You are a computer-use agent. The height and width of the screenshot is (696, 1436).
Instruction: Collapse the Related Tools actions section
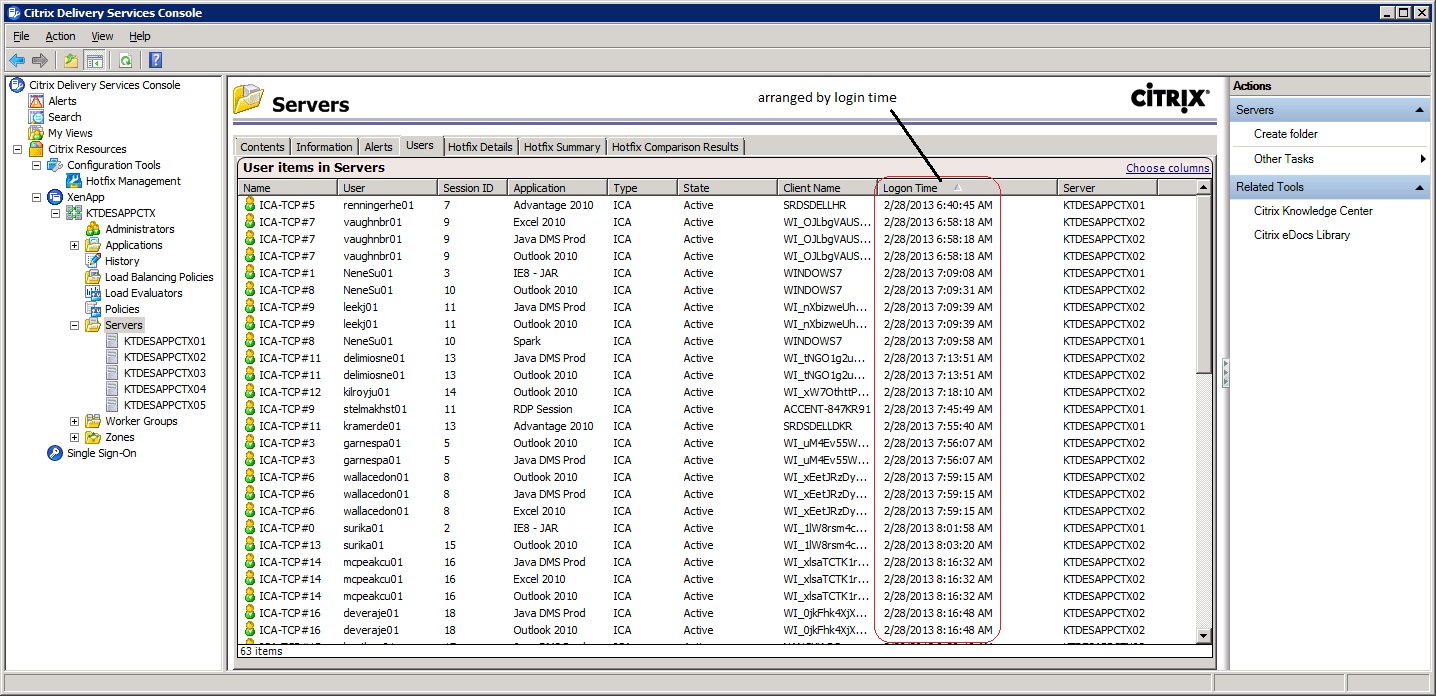(1419, 187)
